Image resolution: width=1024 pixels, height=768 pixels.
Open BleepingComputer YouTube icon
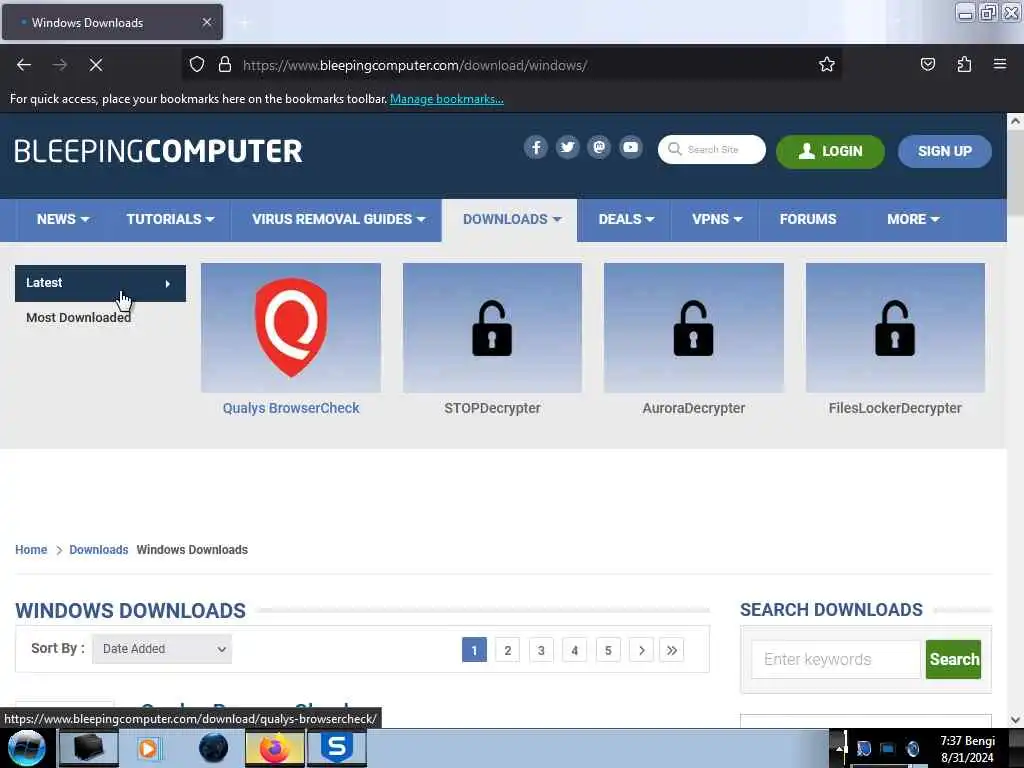click(631, 148)
